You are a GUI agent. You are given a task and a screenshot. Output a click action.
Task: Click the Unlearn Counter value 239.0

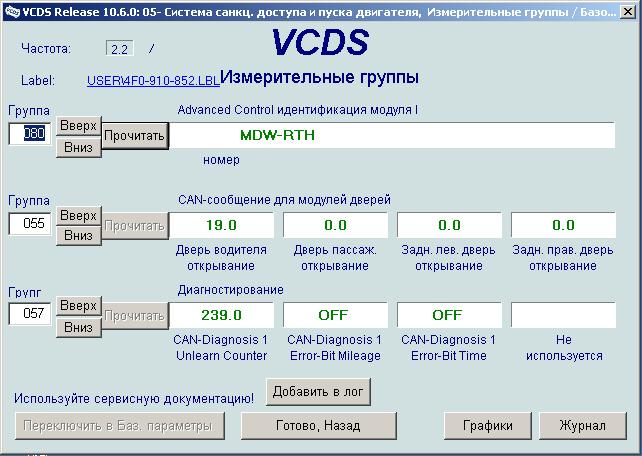[220, 315]
